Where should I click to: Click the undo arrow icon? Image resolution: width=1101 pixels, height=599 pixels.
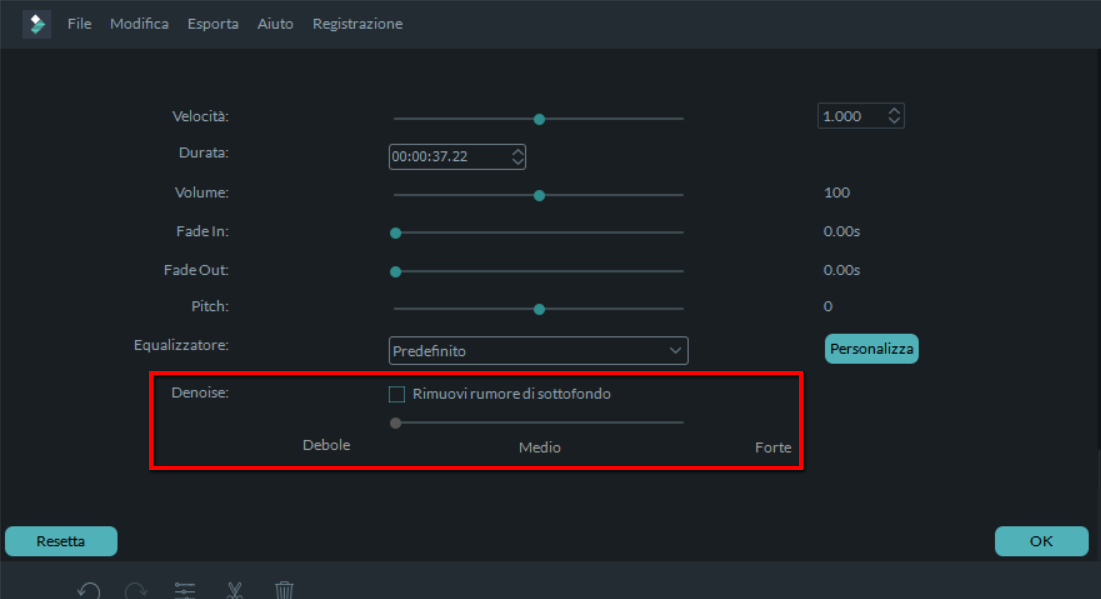point(89,590)
